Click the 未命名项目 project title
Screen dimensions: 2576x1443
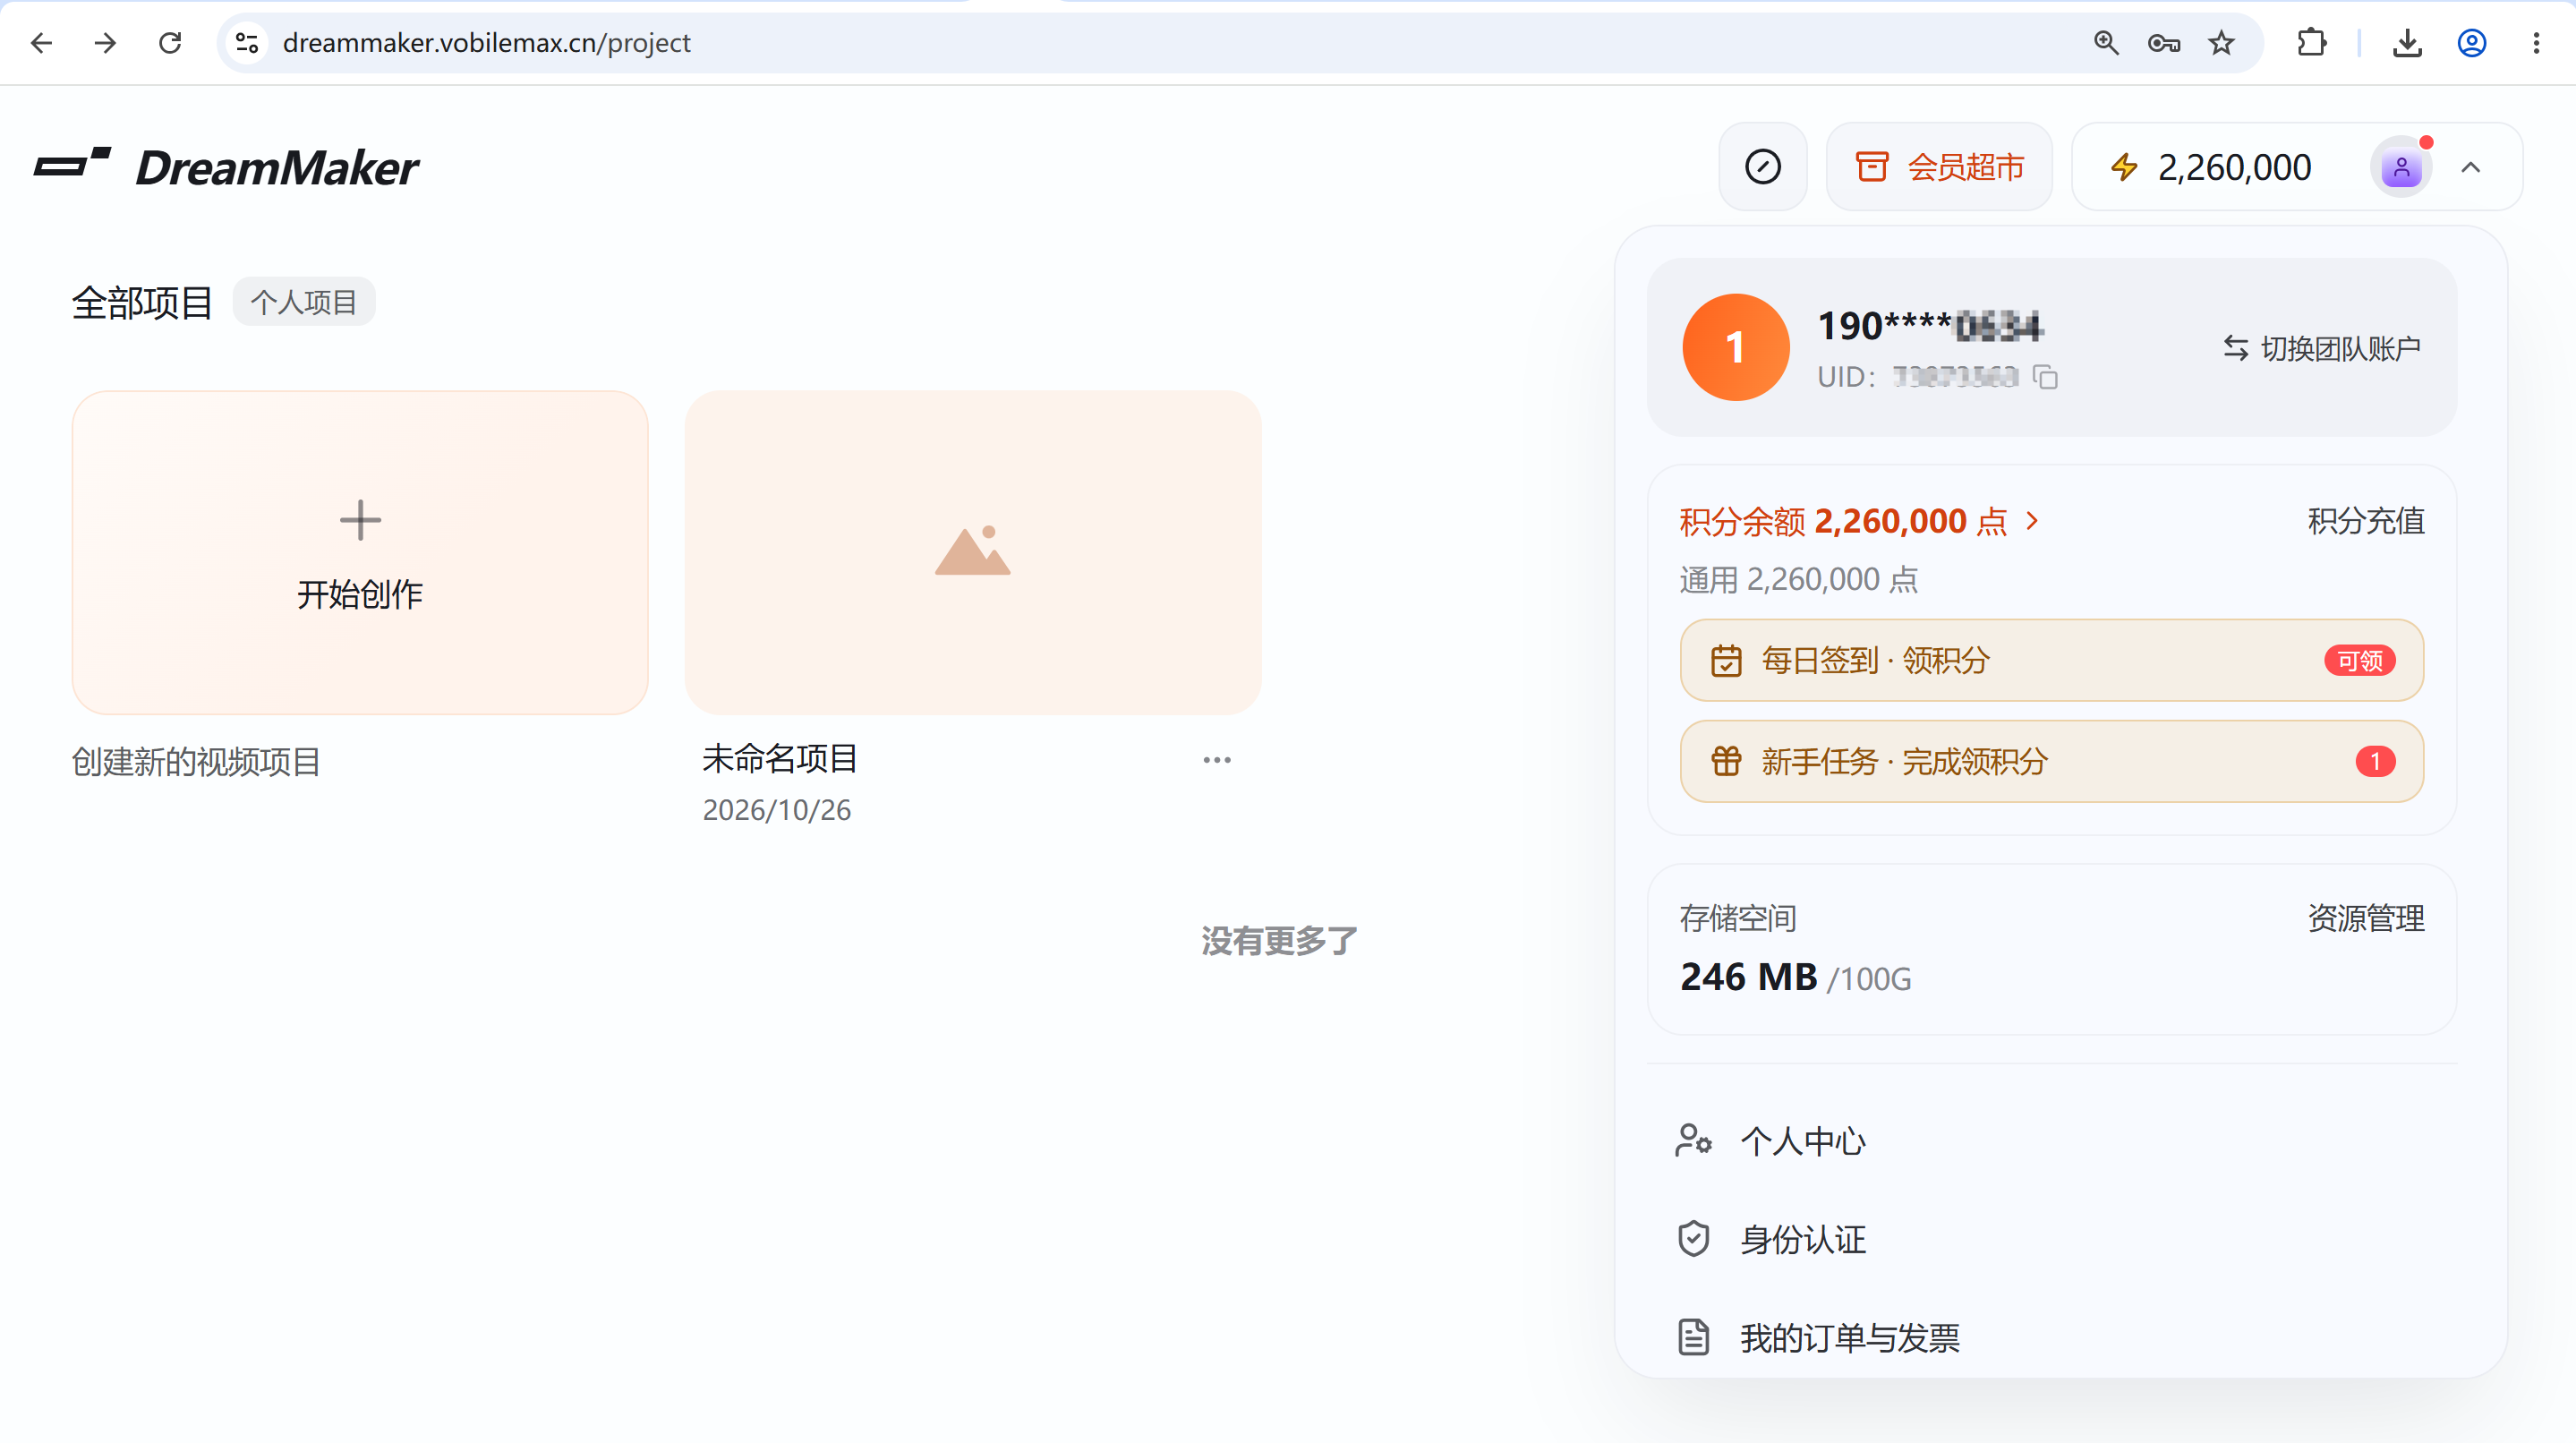[x=780, y=759]
